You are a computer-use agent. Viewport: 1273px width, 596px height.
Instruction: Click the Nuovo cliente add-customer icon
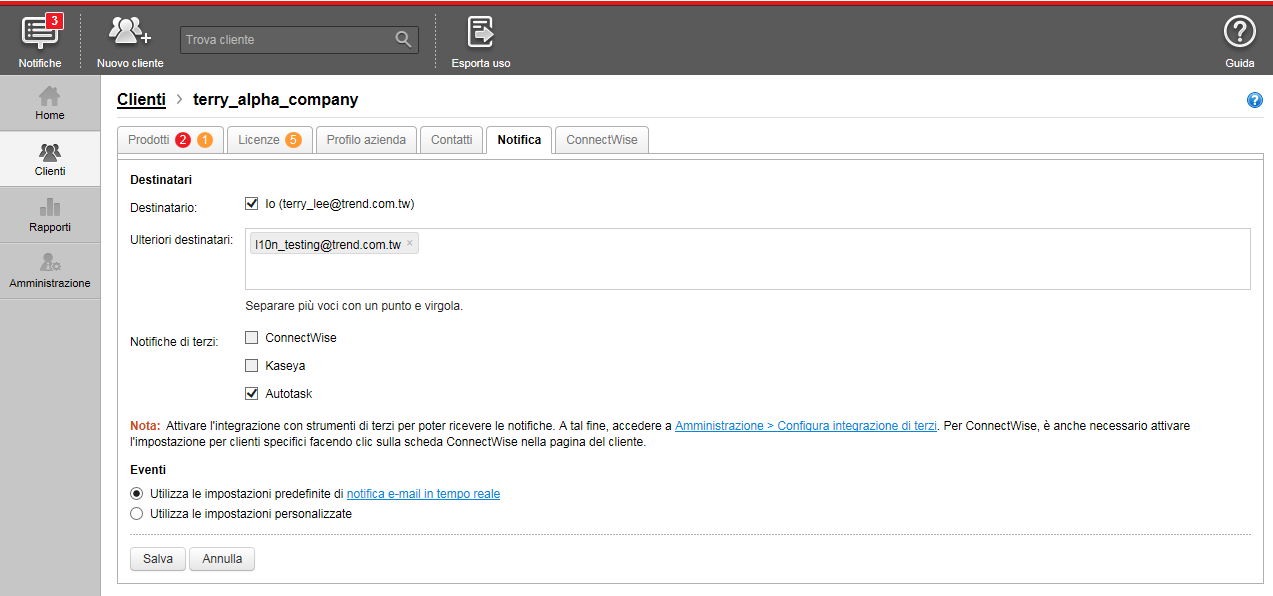pyautogui.click(x=129, y=32)
